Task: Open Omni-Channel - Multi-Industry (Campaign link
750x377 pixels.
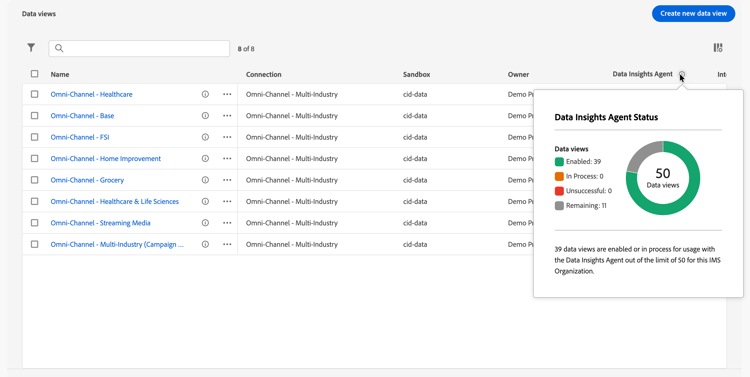Action: (x=117, y=244)
